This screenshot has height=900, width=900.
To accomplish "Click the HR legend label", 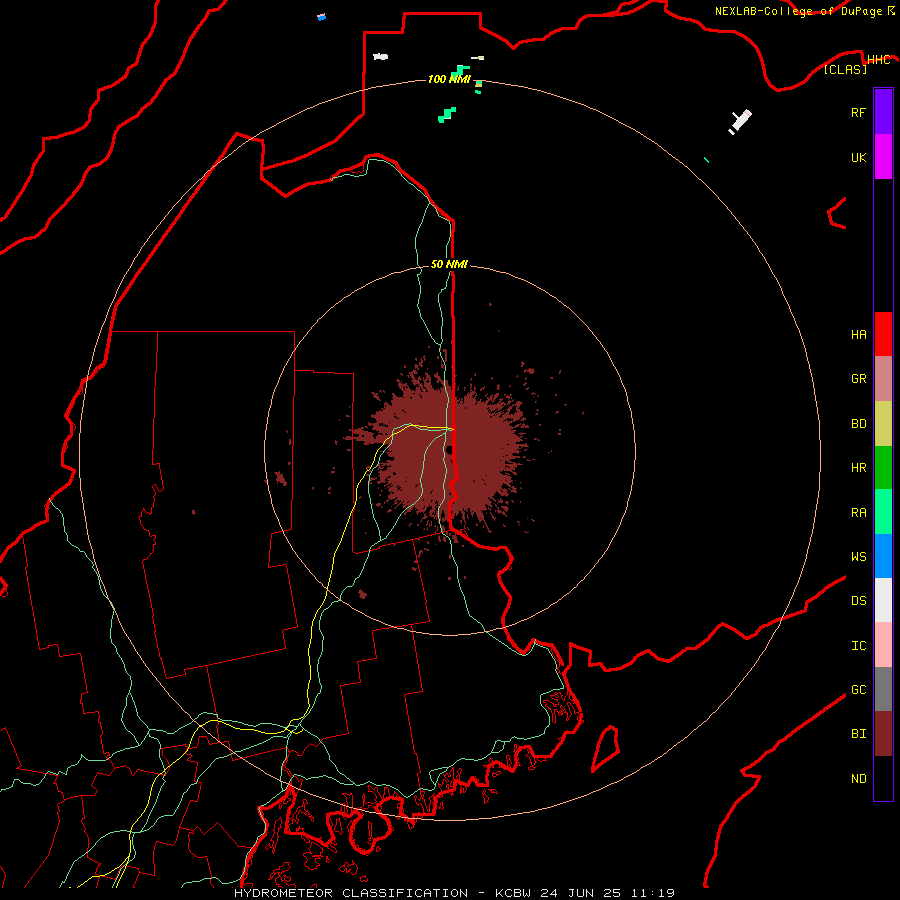I will [x=858, y=468].
